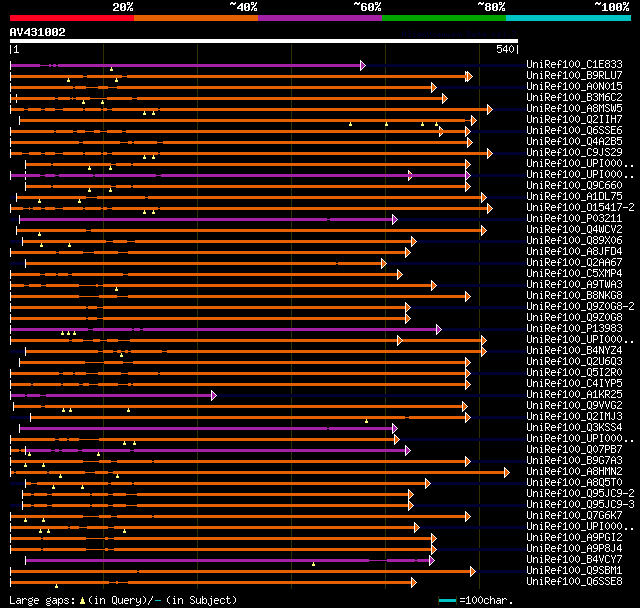
Task: Select the UniRef100_Q2U6Q3 hit label
Action: tap(574, 362)
